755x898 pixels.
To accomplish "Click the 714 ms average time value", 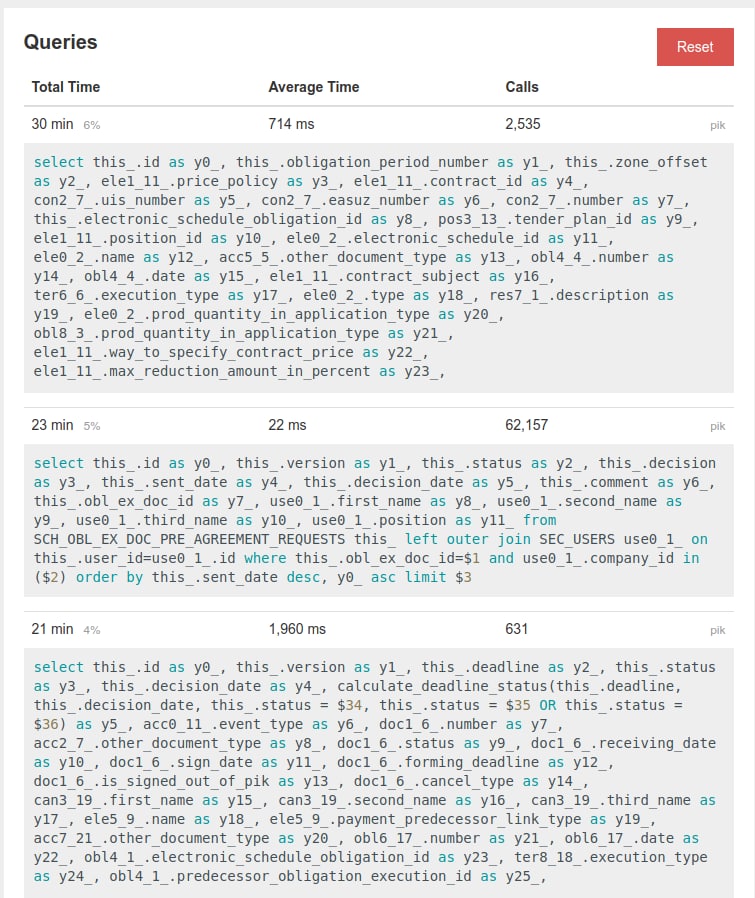I will click(292, 124).
